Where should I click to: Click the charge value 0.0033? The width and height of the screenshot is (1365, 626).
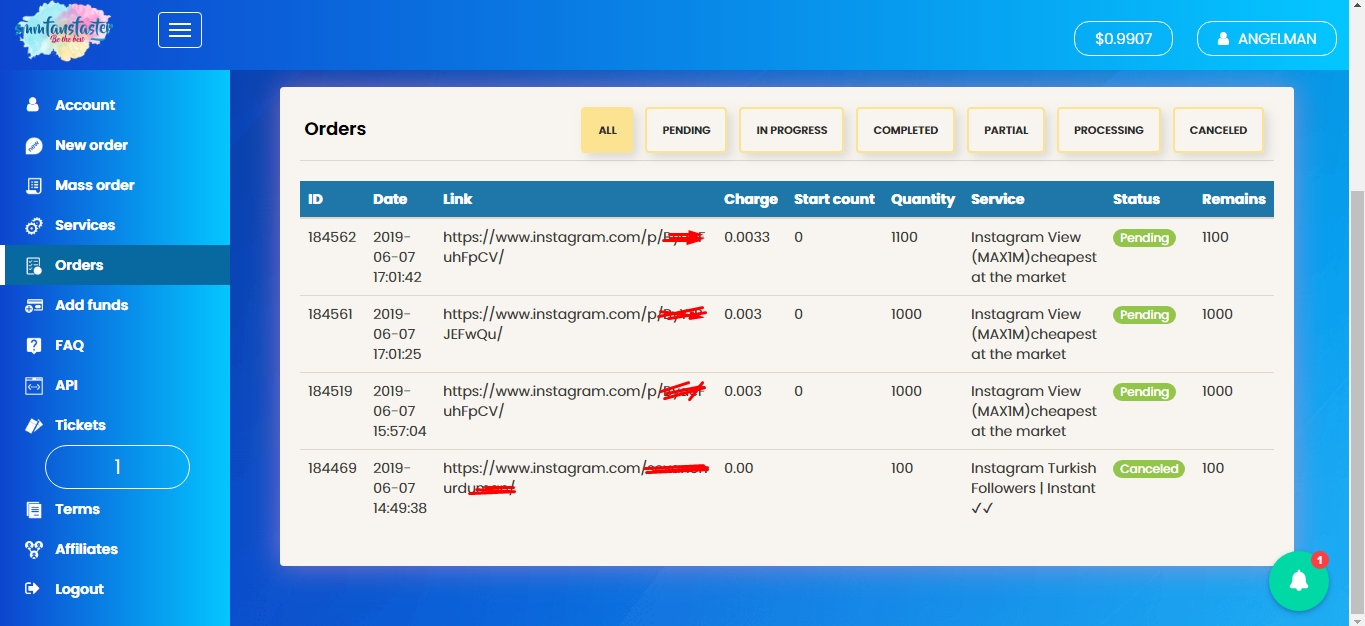pos(746,237)
